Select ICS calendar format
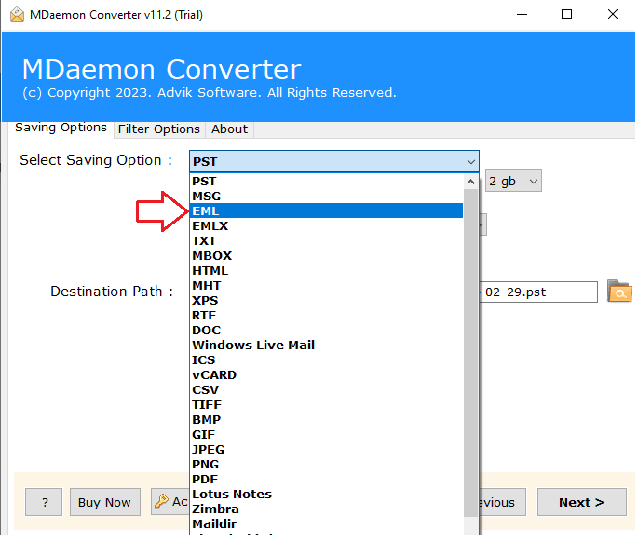This screenshot has width=635, height=535. [x=326, y=360]
